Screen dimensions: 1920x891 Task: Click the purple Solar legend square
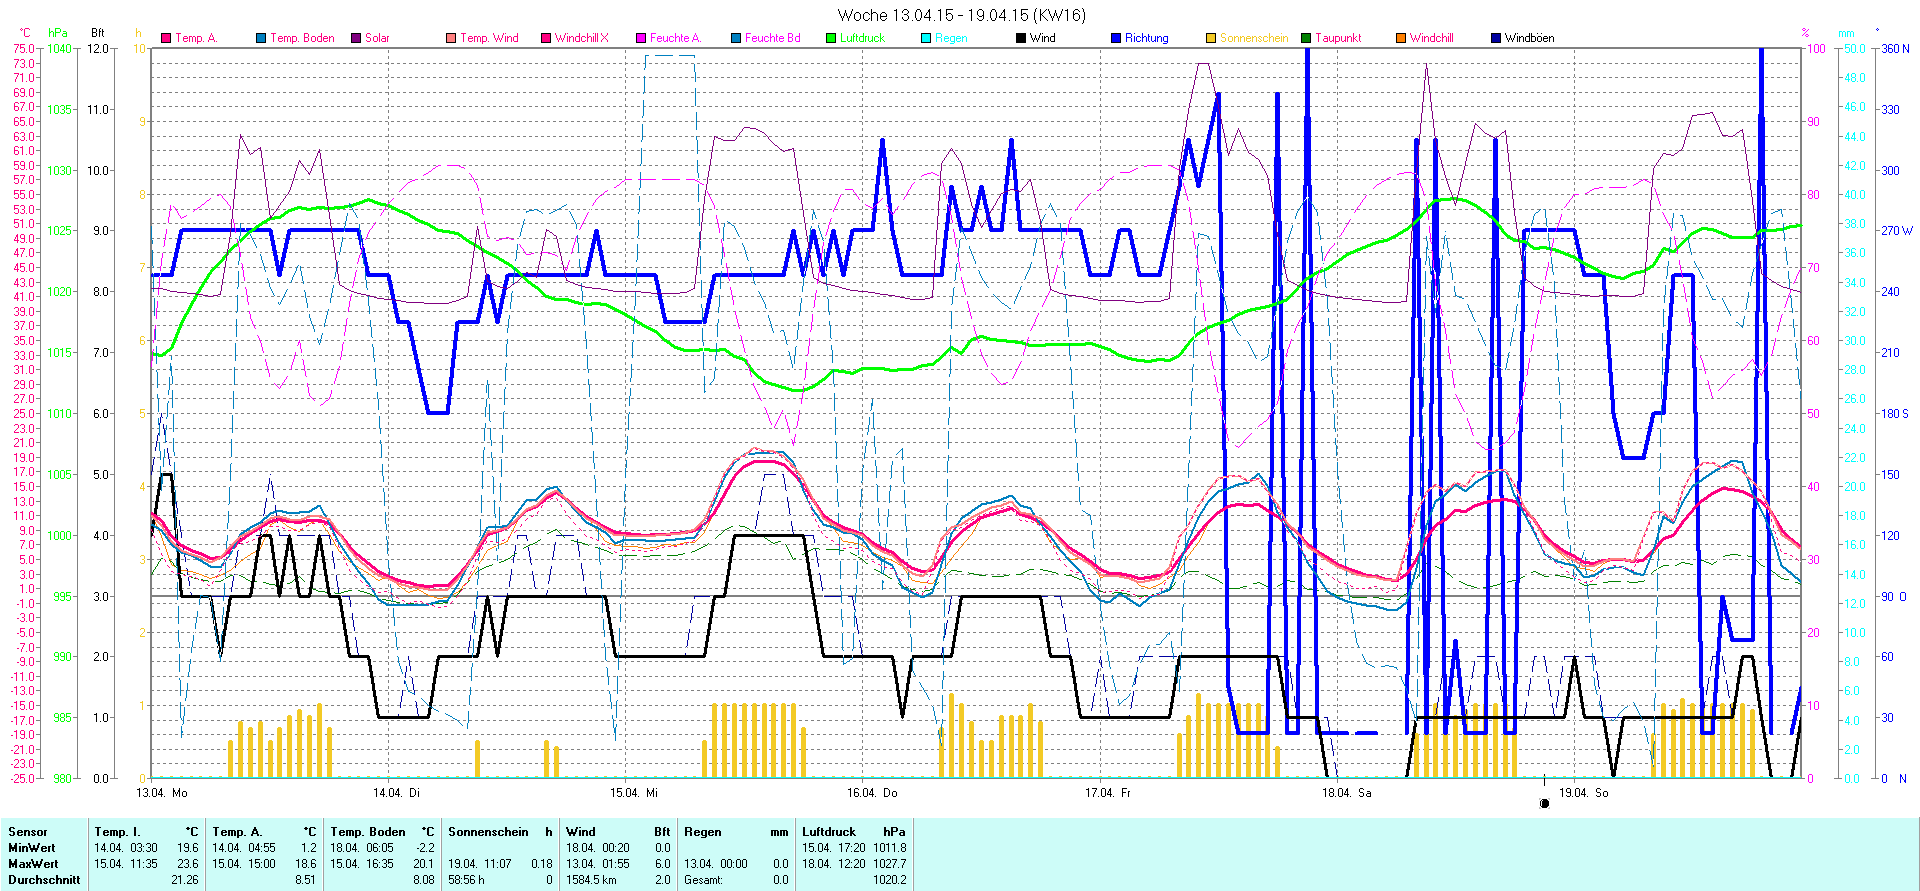pos(356,38)
